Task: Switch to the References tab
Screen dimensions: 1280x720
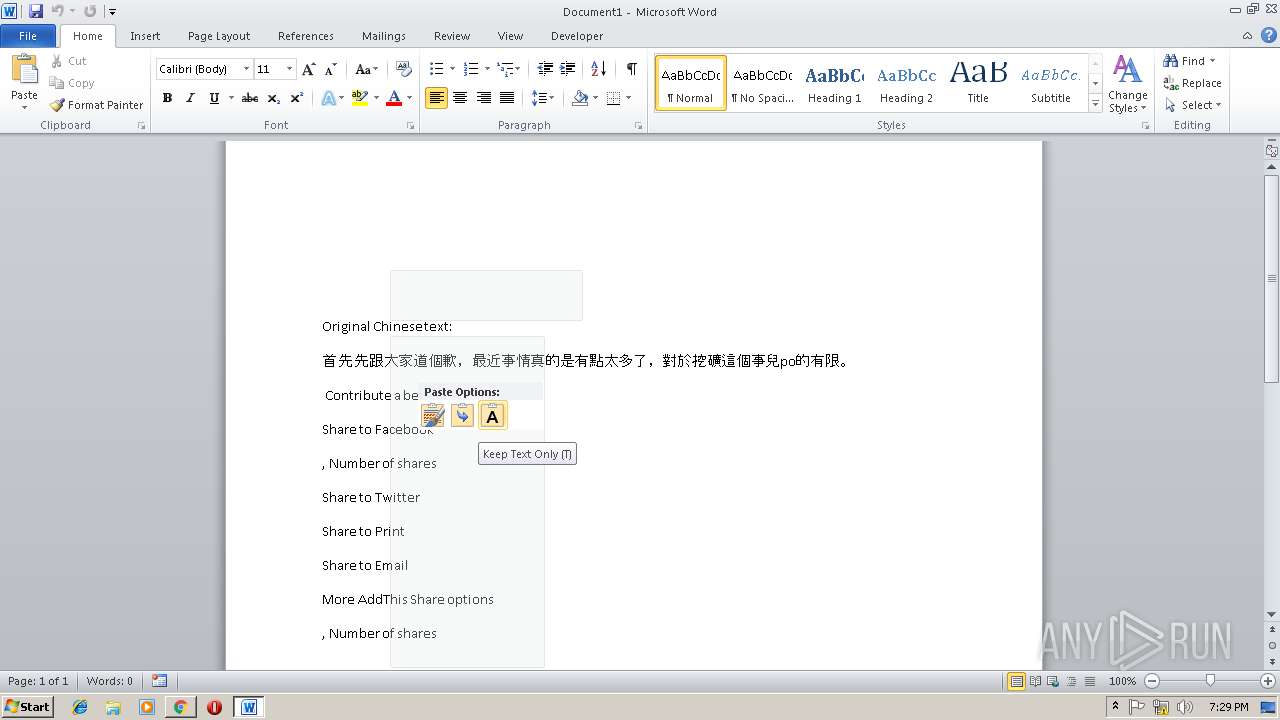Action: point(306,35)
